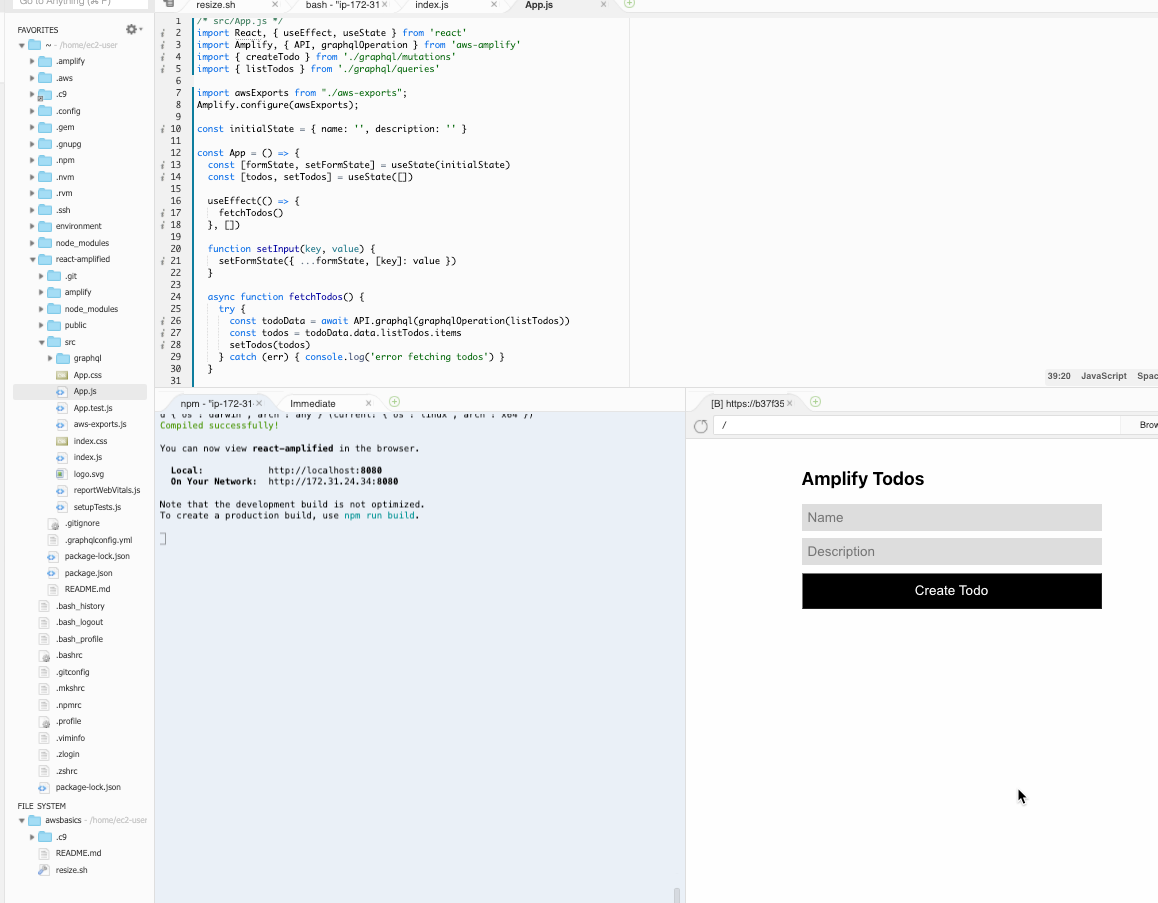Viewport: 1158px width, 903px height.
Task: Open App.test.js in file tree
Action: click(93, 408)
